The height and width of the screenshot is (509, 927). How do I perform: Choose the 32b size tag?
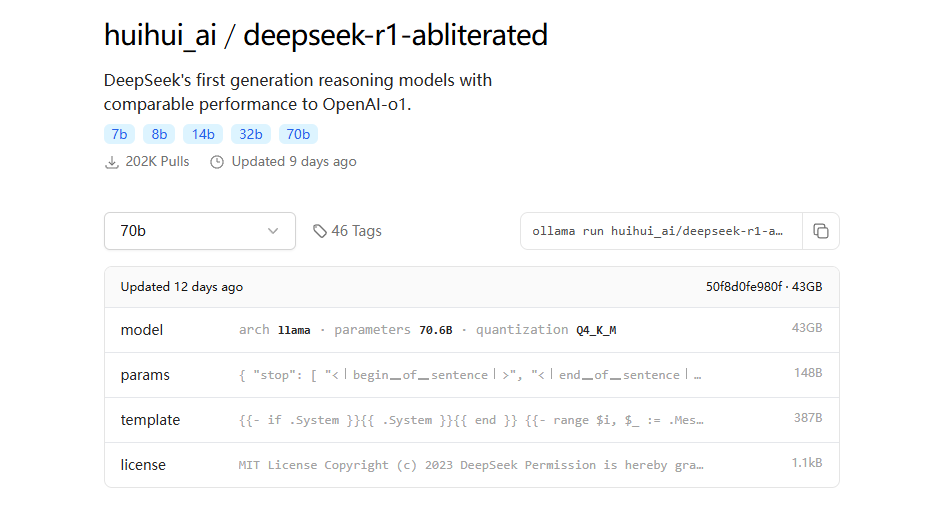tap(251, 134)
